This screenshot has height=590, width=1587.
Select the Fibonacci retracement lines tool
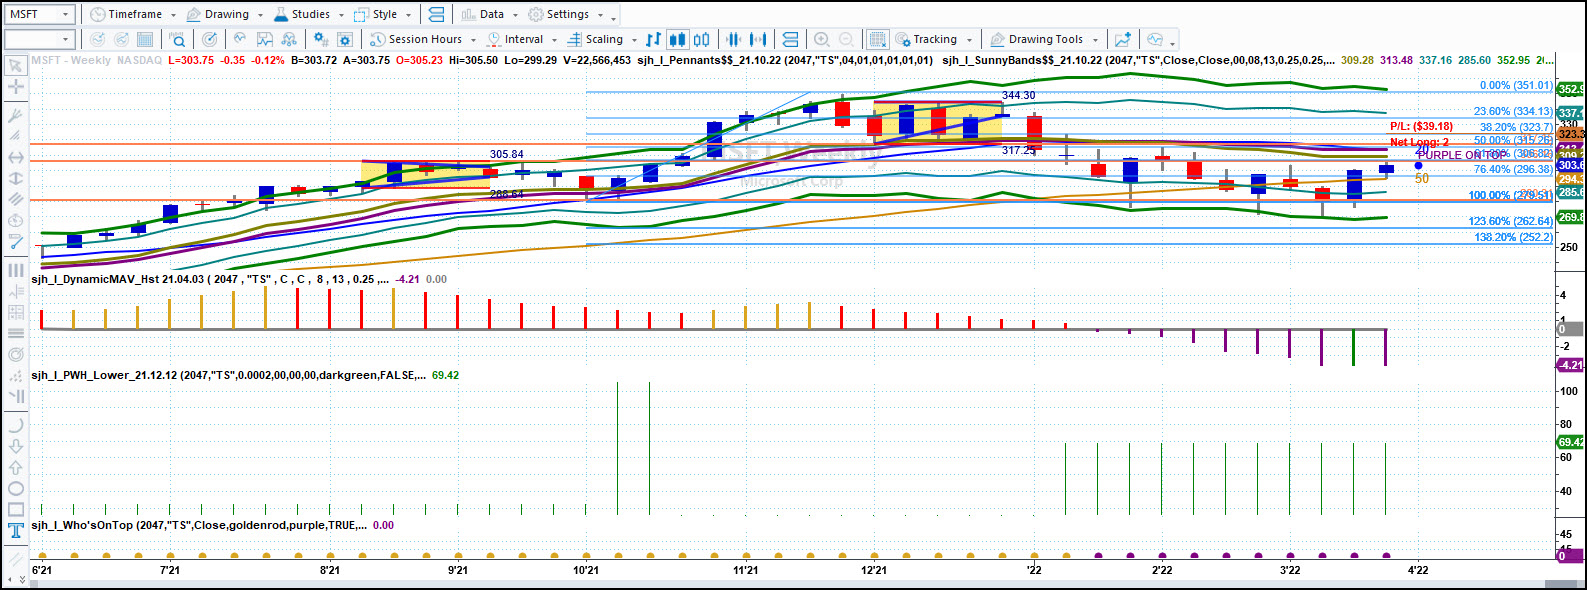(x=15, y=333)
